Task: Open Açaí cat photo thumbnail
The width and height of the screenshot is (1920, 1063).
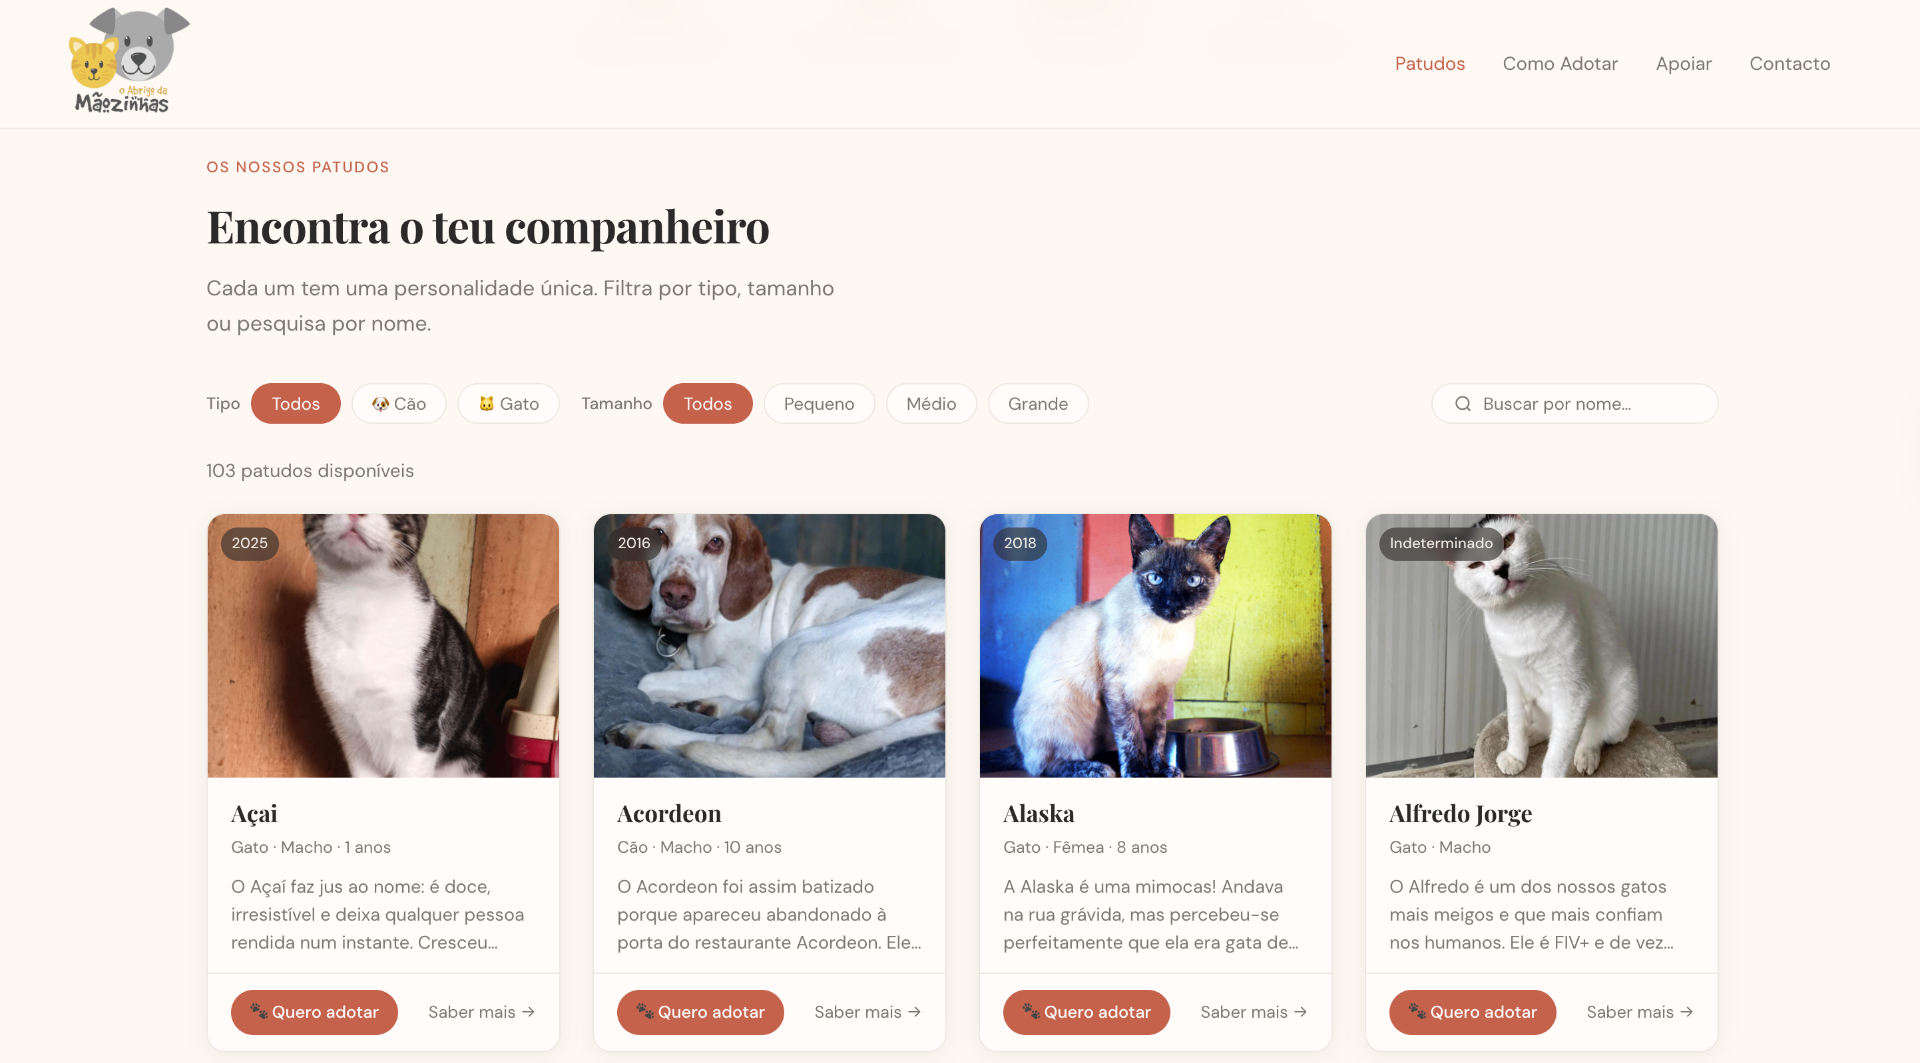Action: 383,646
